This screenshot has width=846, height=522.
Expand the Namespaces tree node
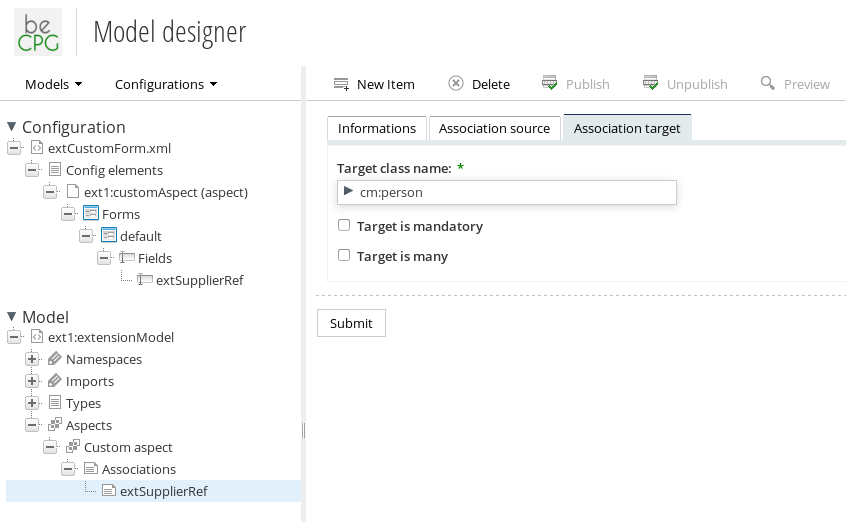pyautogui.click(x=32, y=359)
